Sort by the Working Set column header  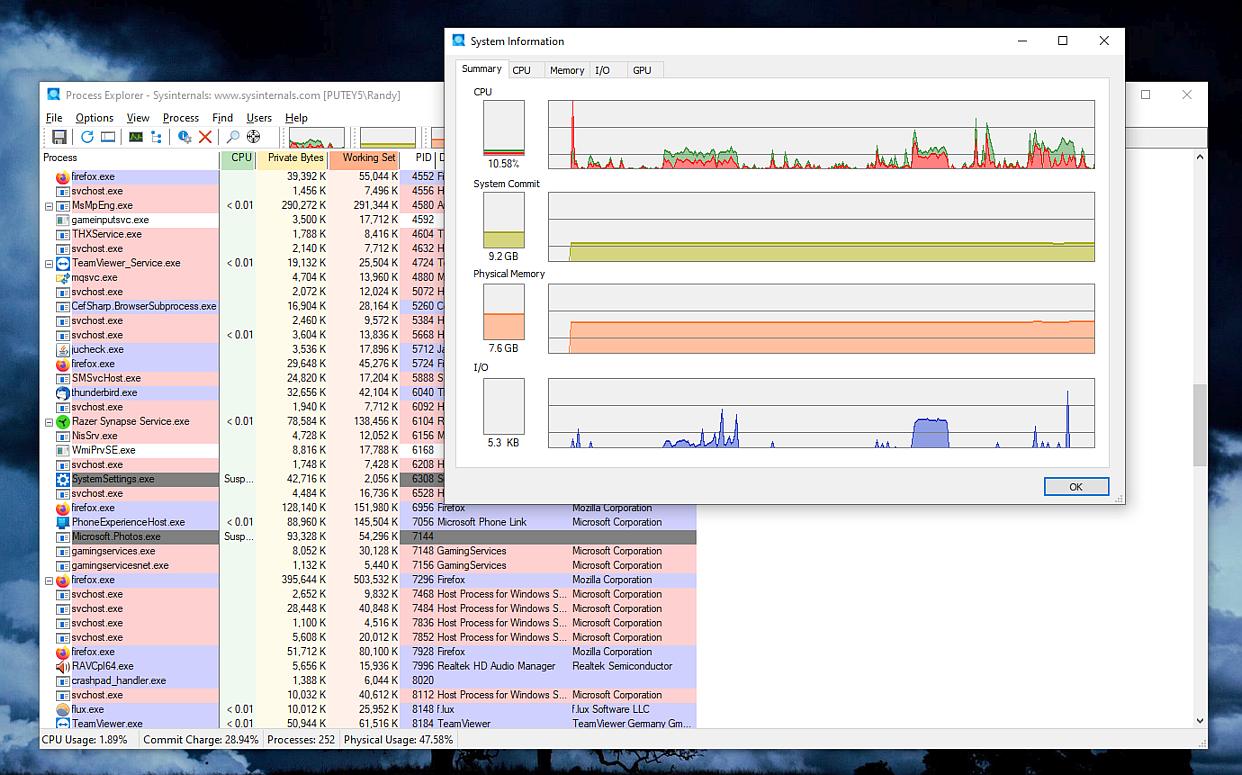364,158
